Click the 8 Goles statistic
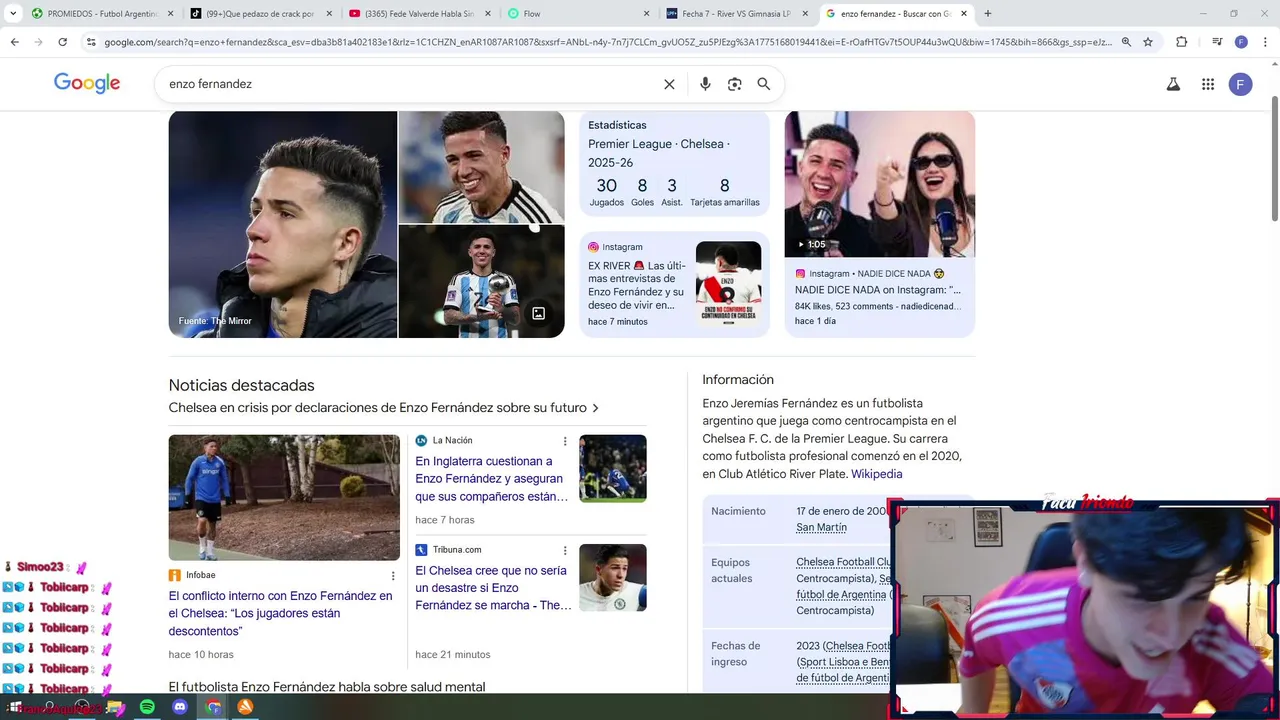The image size is (1280, 720). (642, 192)
